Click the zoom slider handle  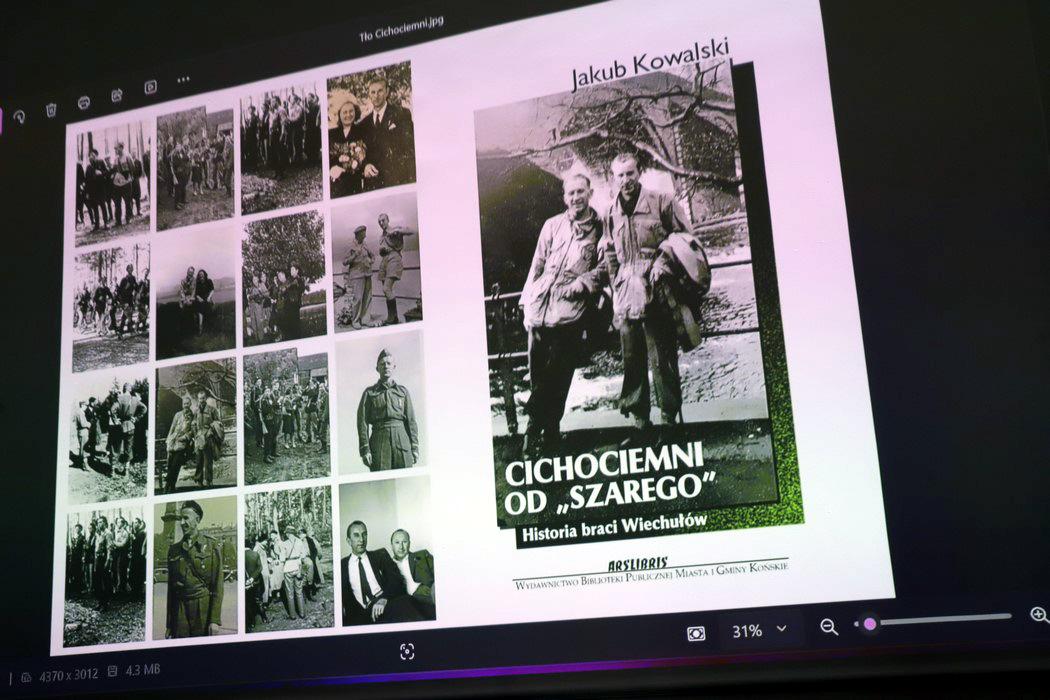click(x=870, y=624)
